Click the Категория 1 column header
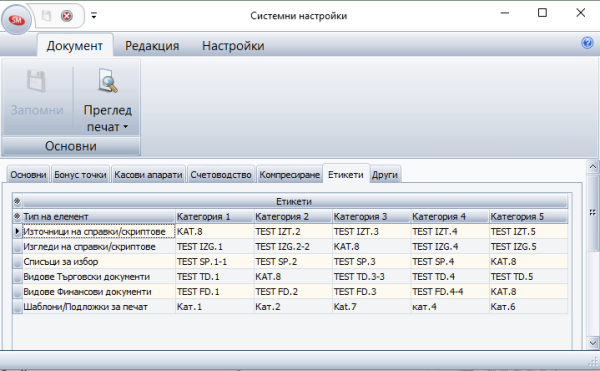Viewport: 600px width, 371px height. [x=215, y=216]
